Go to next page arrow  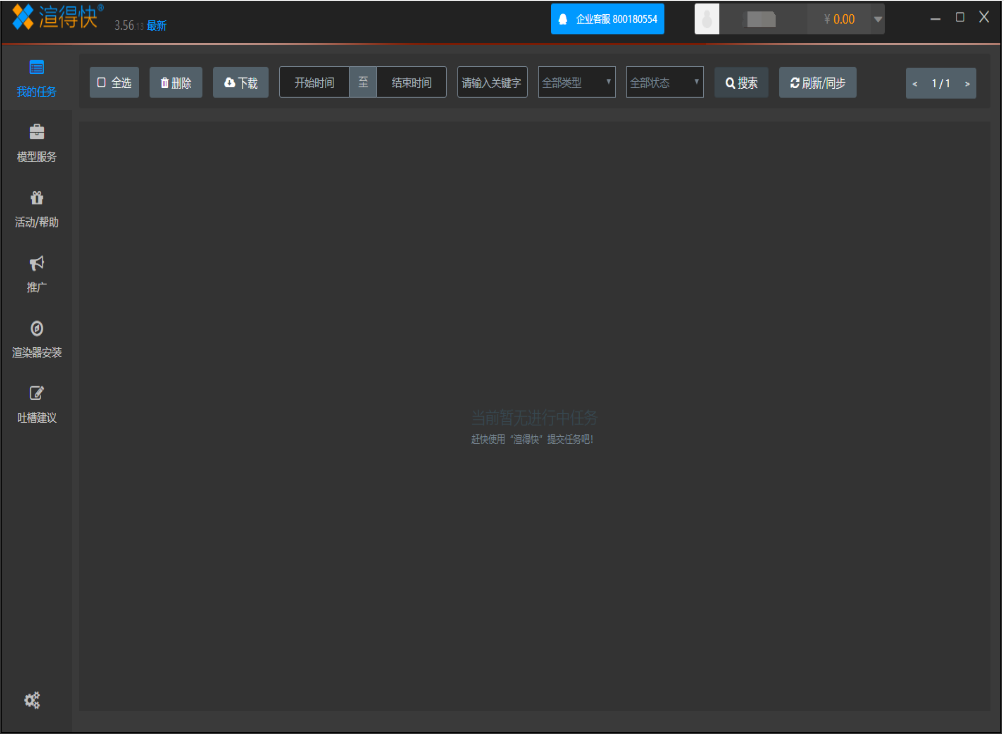[967, 84]
